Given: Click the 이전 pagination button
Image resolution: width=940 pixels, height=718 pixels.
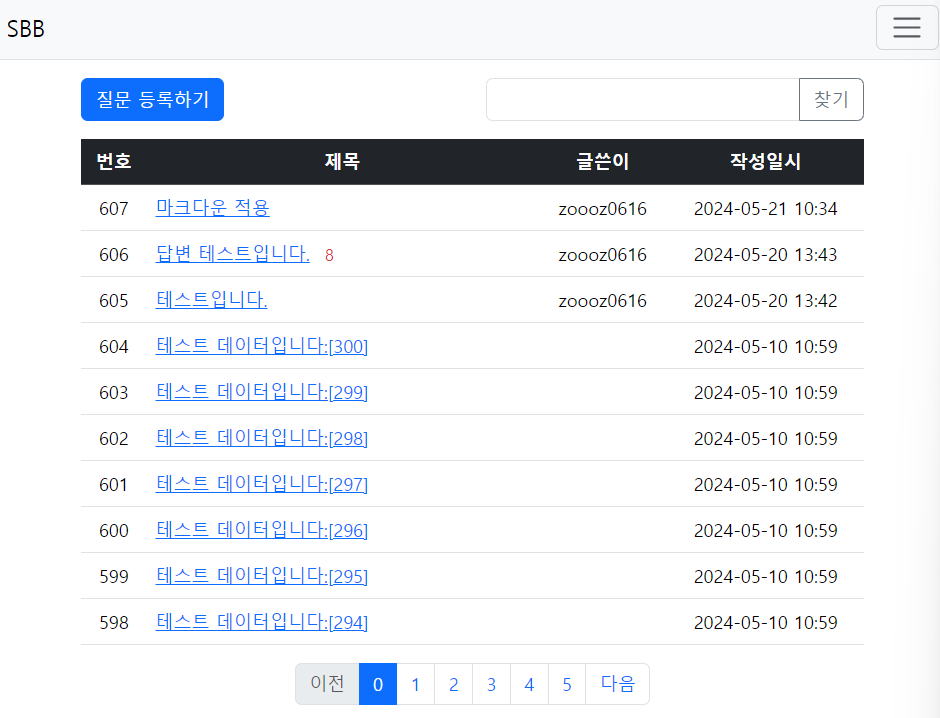Looking at the screenshot, I should (327, 684).
